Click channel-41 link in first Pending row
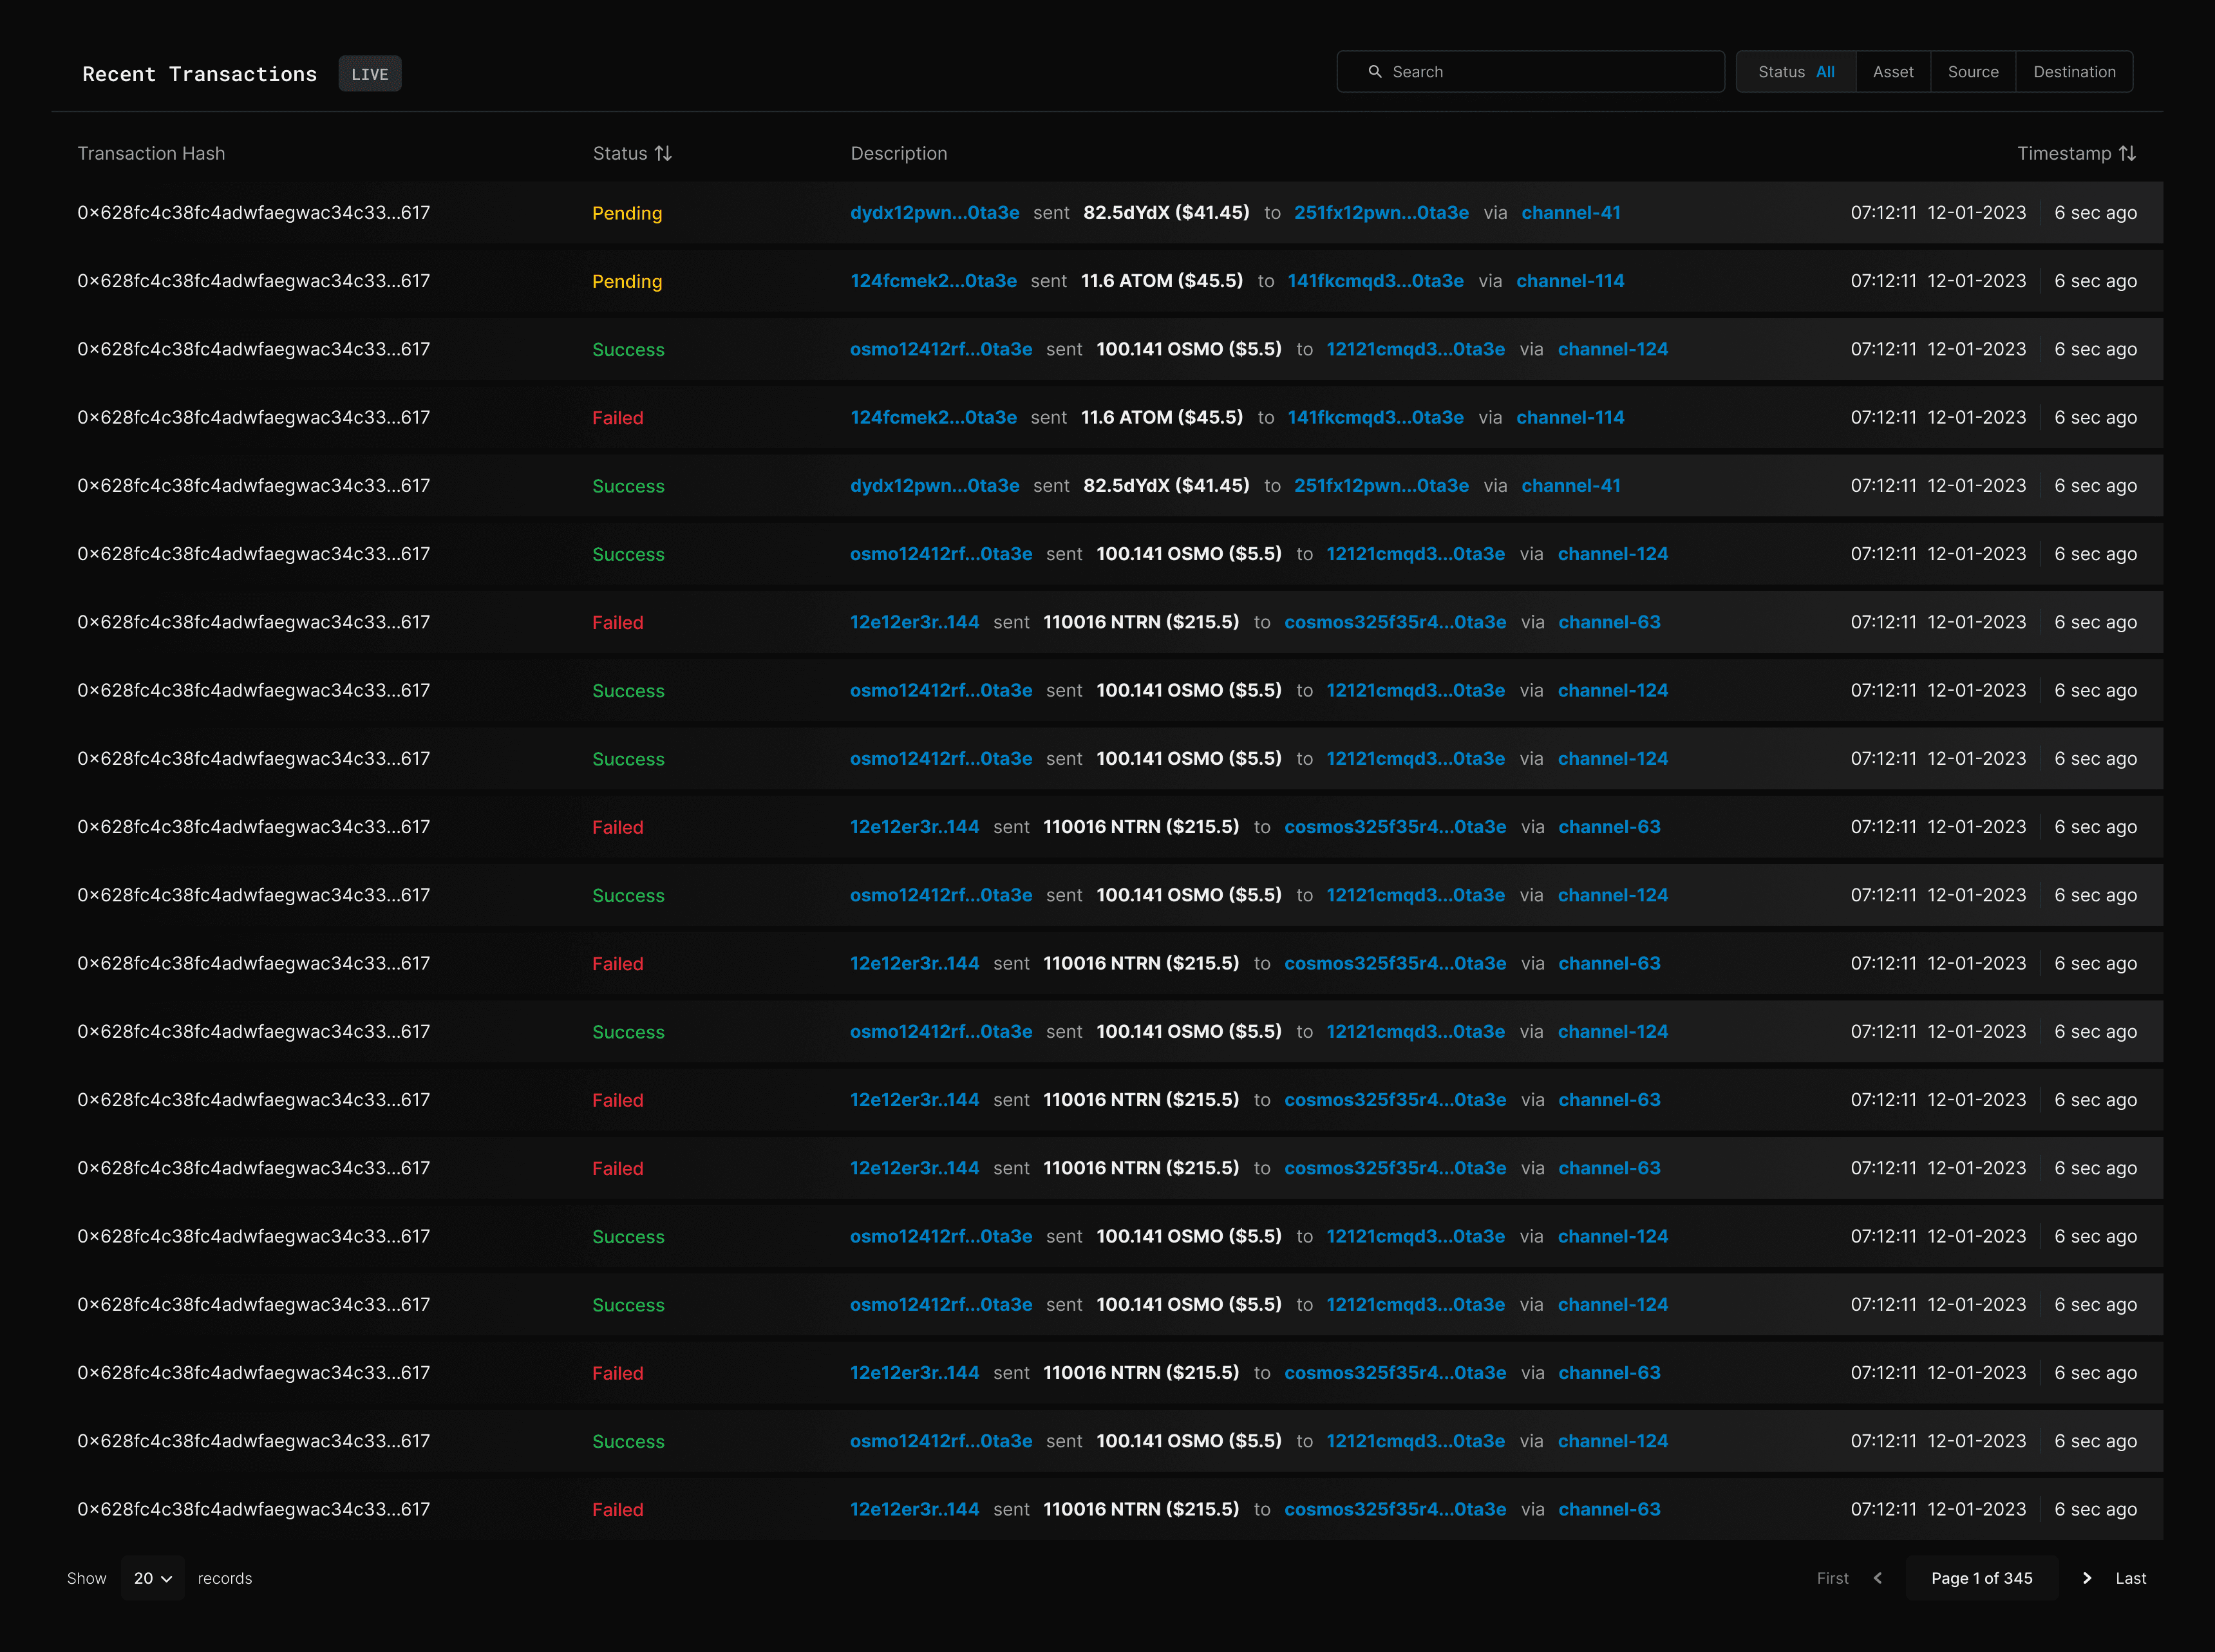2215x1652 pixels. point(1570,213)
